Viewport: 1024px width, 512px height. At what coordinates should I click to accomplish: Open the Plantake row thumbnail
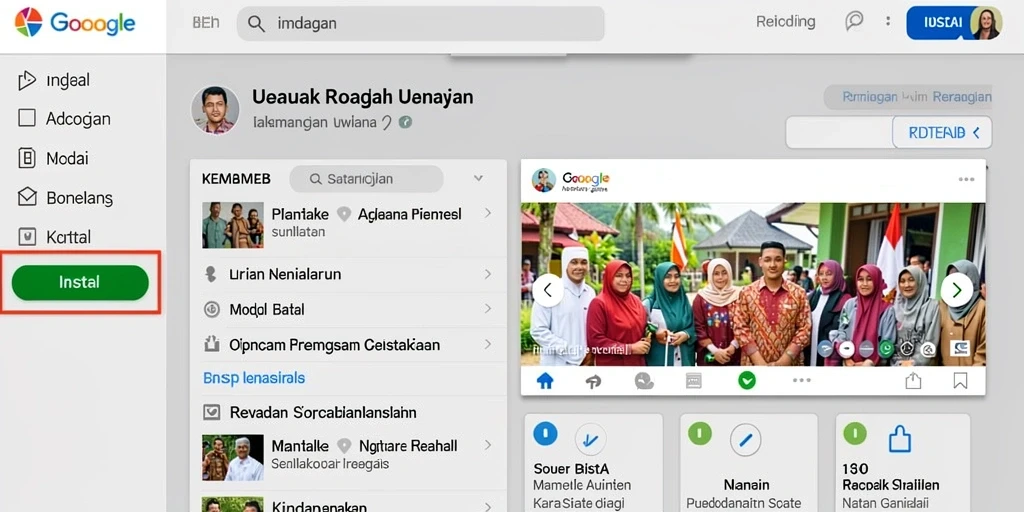(x=233, y=225)
